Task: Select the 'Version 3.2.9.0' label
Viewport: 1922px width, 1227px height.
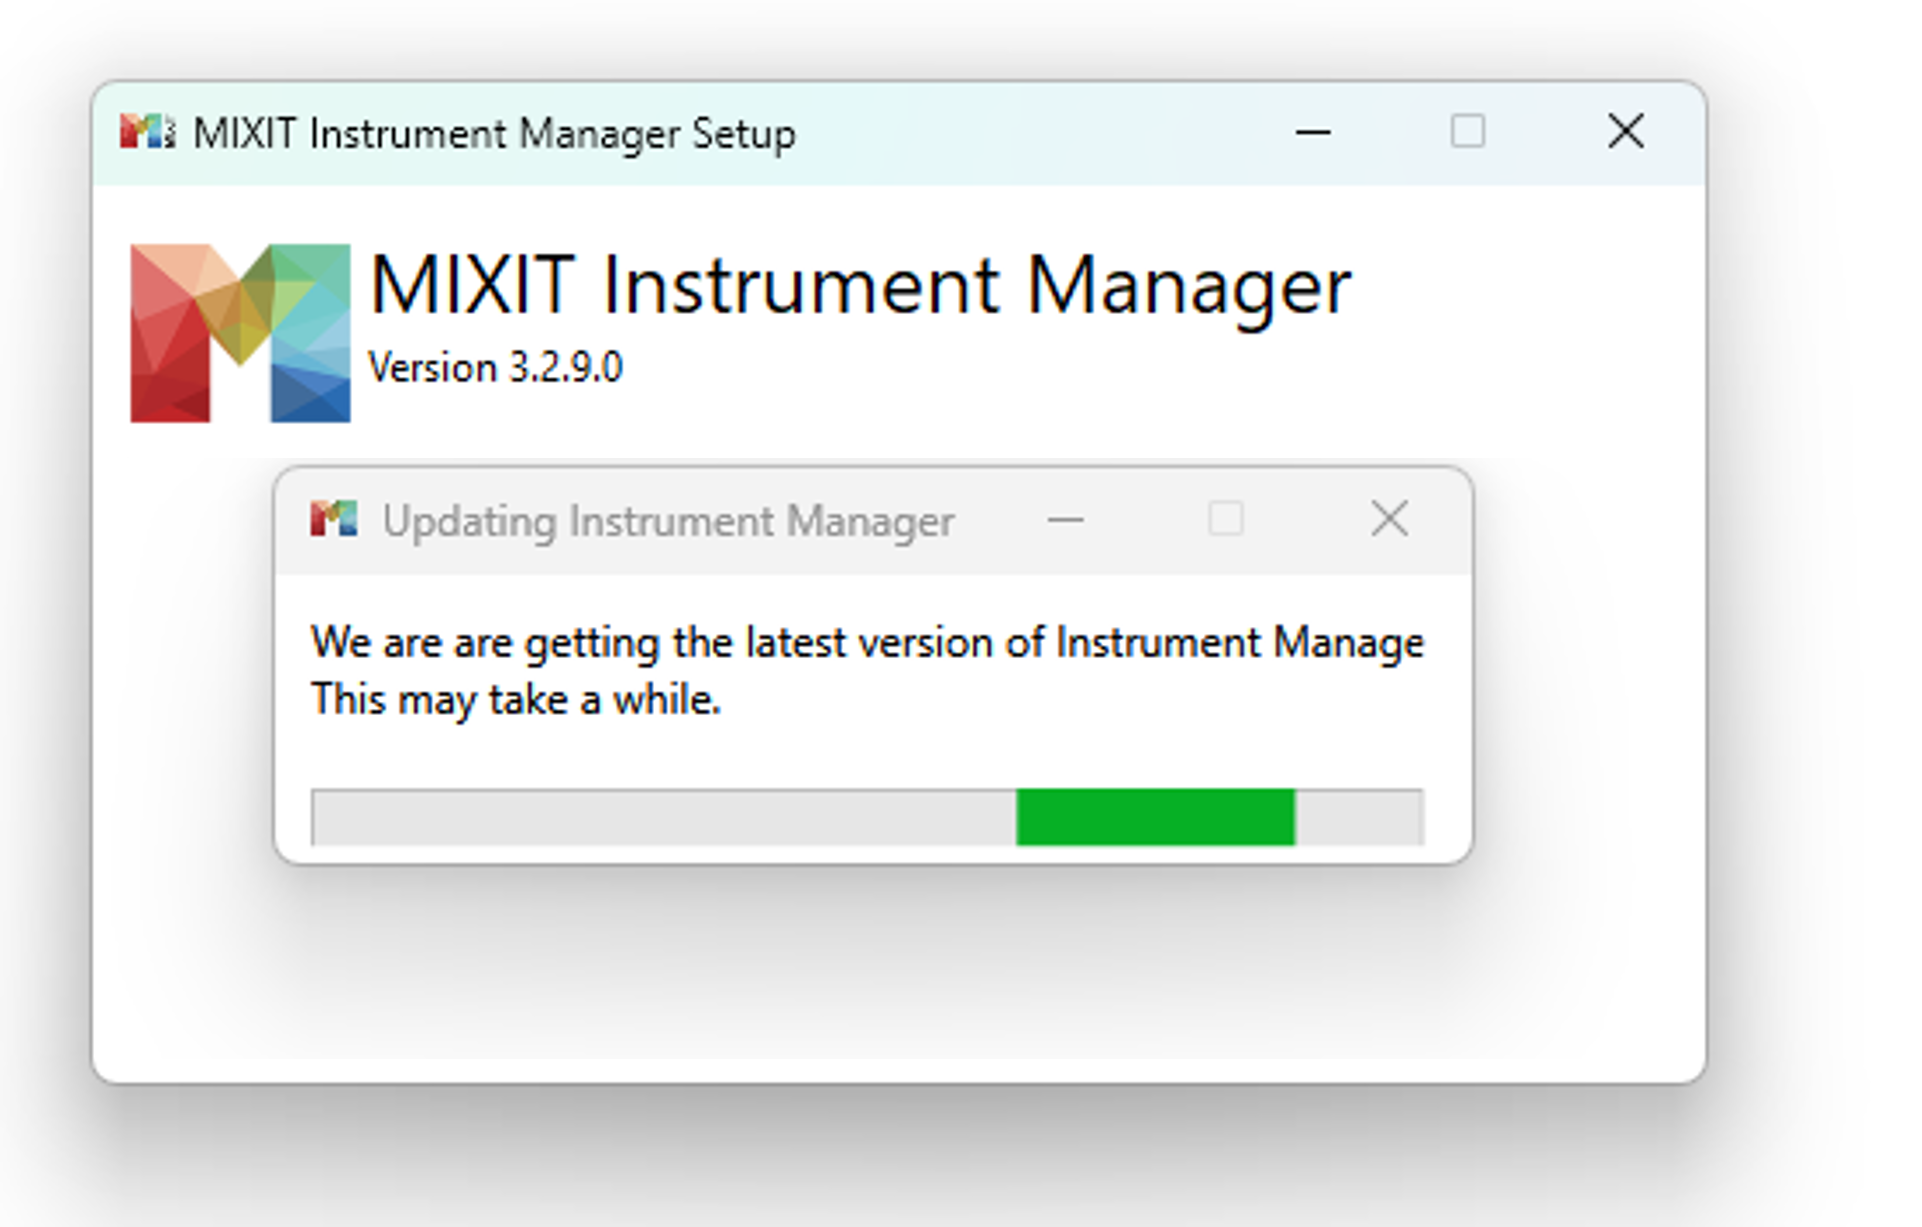Action: tap(495, 368)
